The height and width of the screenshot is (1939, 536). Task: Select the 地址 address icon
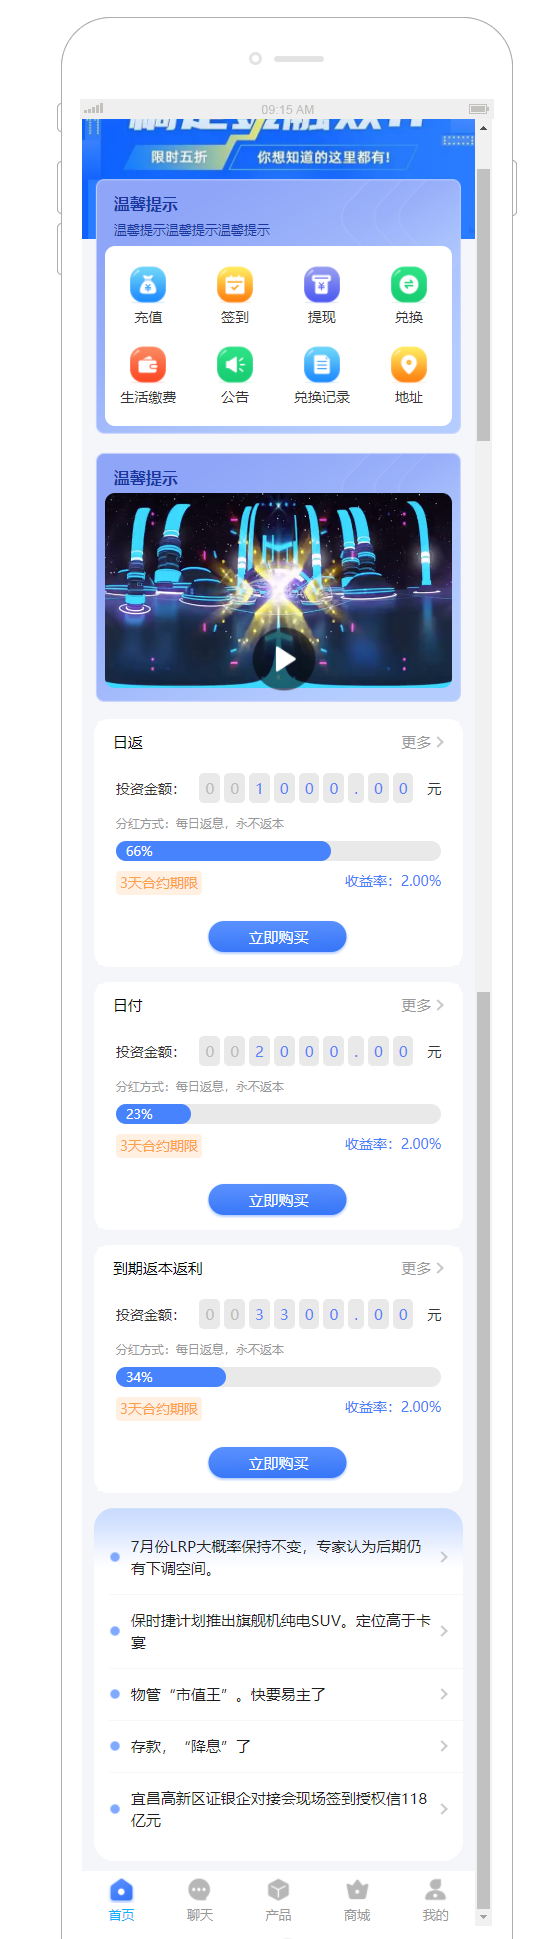pos(409,365)
